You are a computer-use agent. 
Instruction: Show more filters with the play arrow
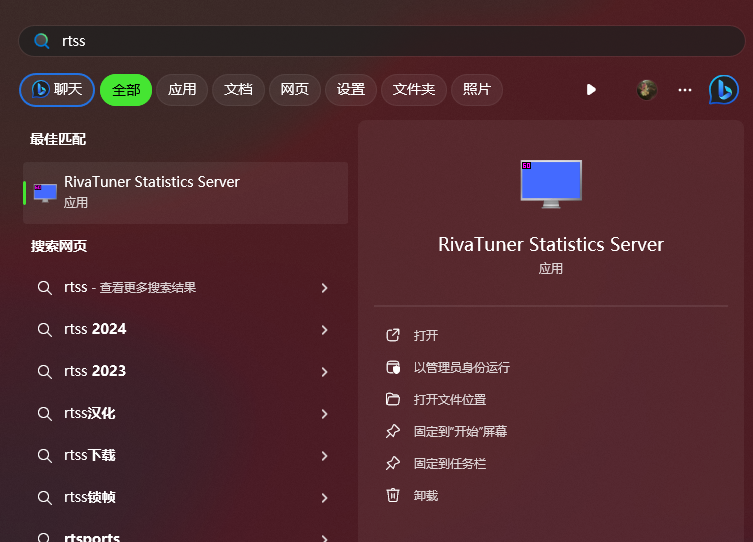[591, 90]
